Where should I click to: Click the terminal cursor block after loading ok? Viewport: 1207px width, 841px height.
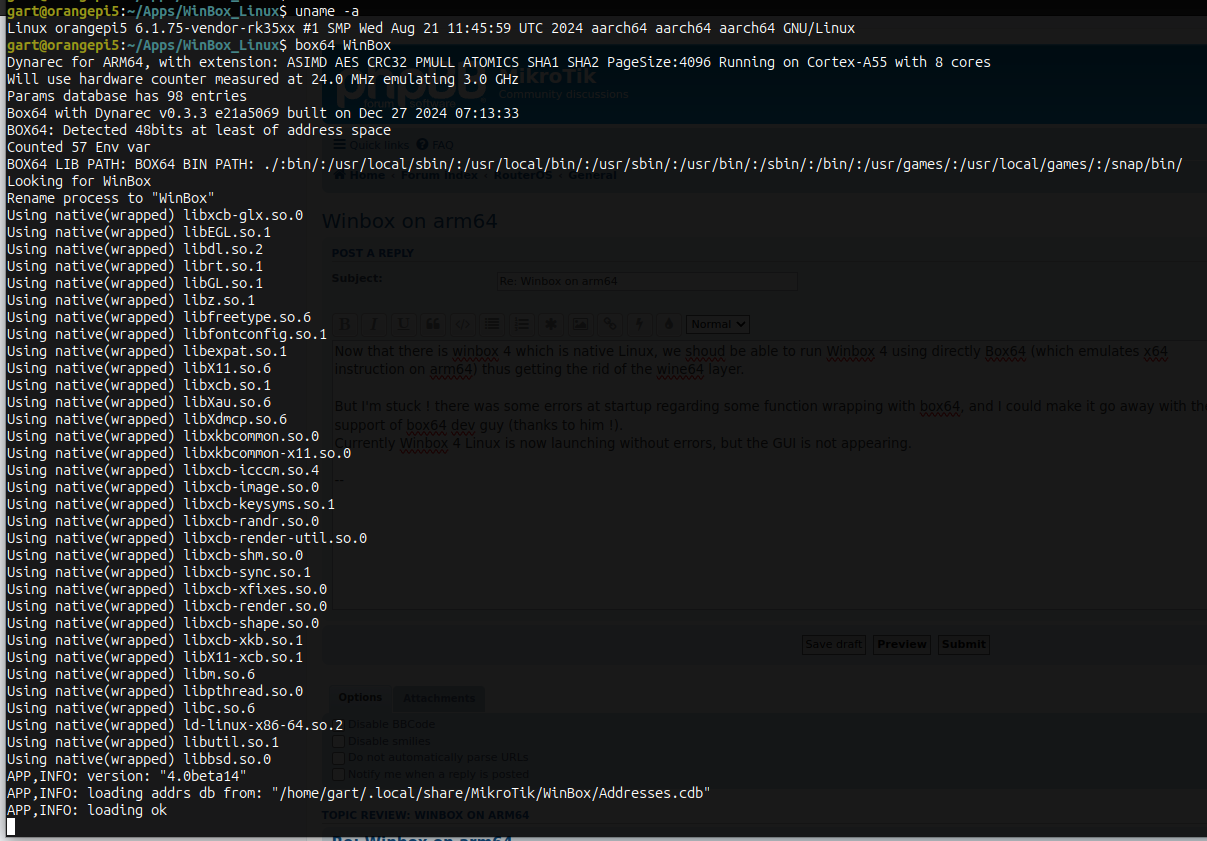pyautogui.click(x=11, y=827)
